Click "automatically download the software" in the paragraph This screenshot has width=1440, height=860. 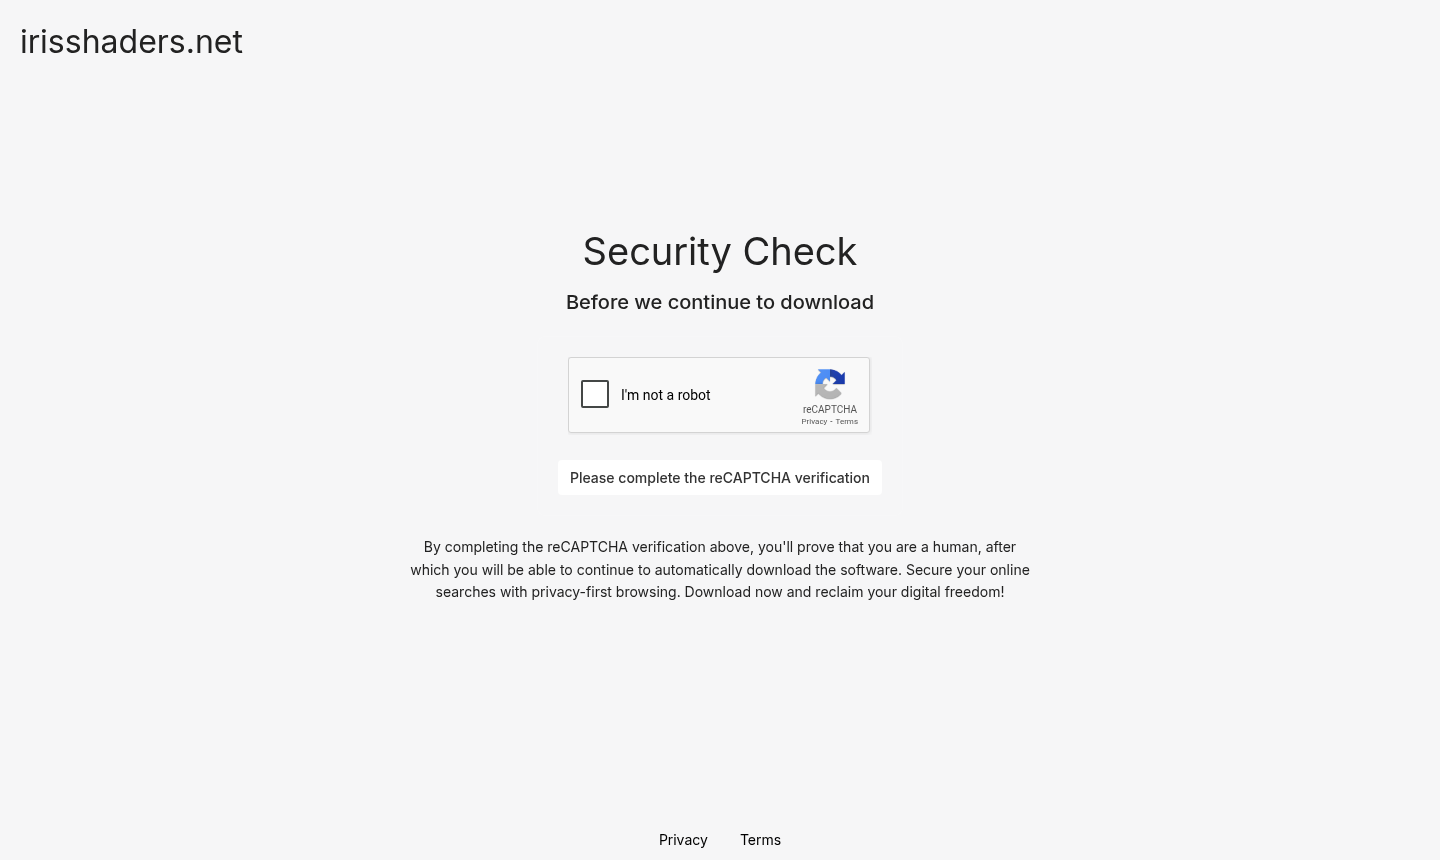(x=778, y=570)
